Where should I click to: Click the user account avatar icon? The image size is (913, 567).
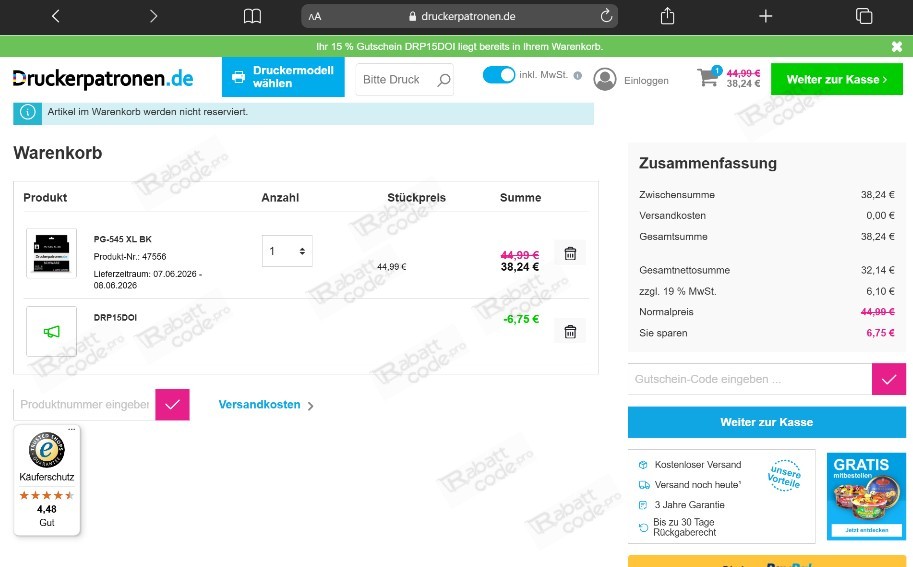[x=605, y=79]
